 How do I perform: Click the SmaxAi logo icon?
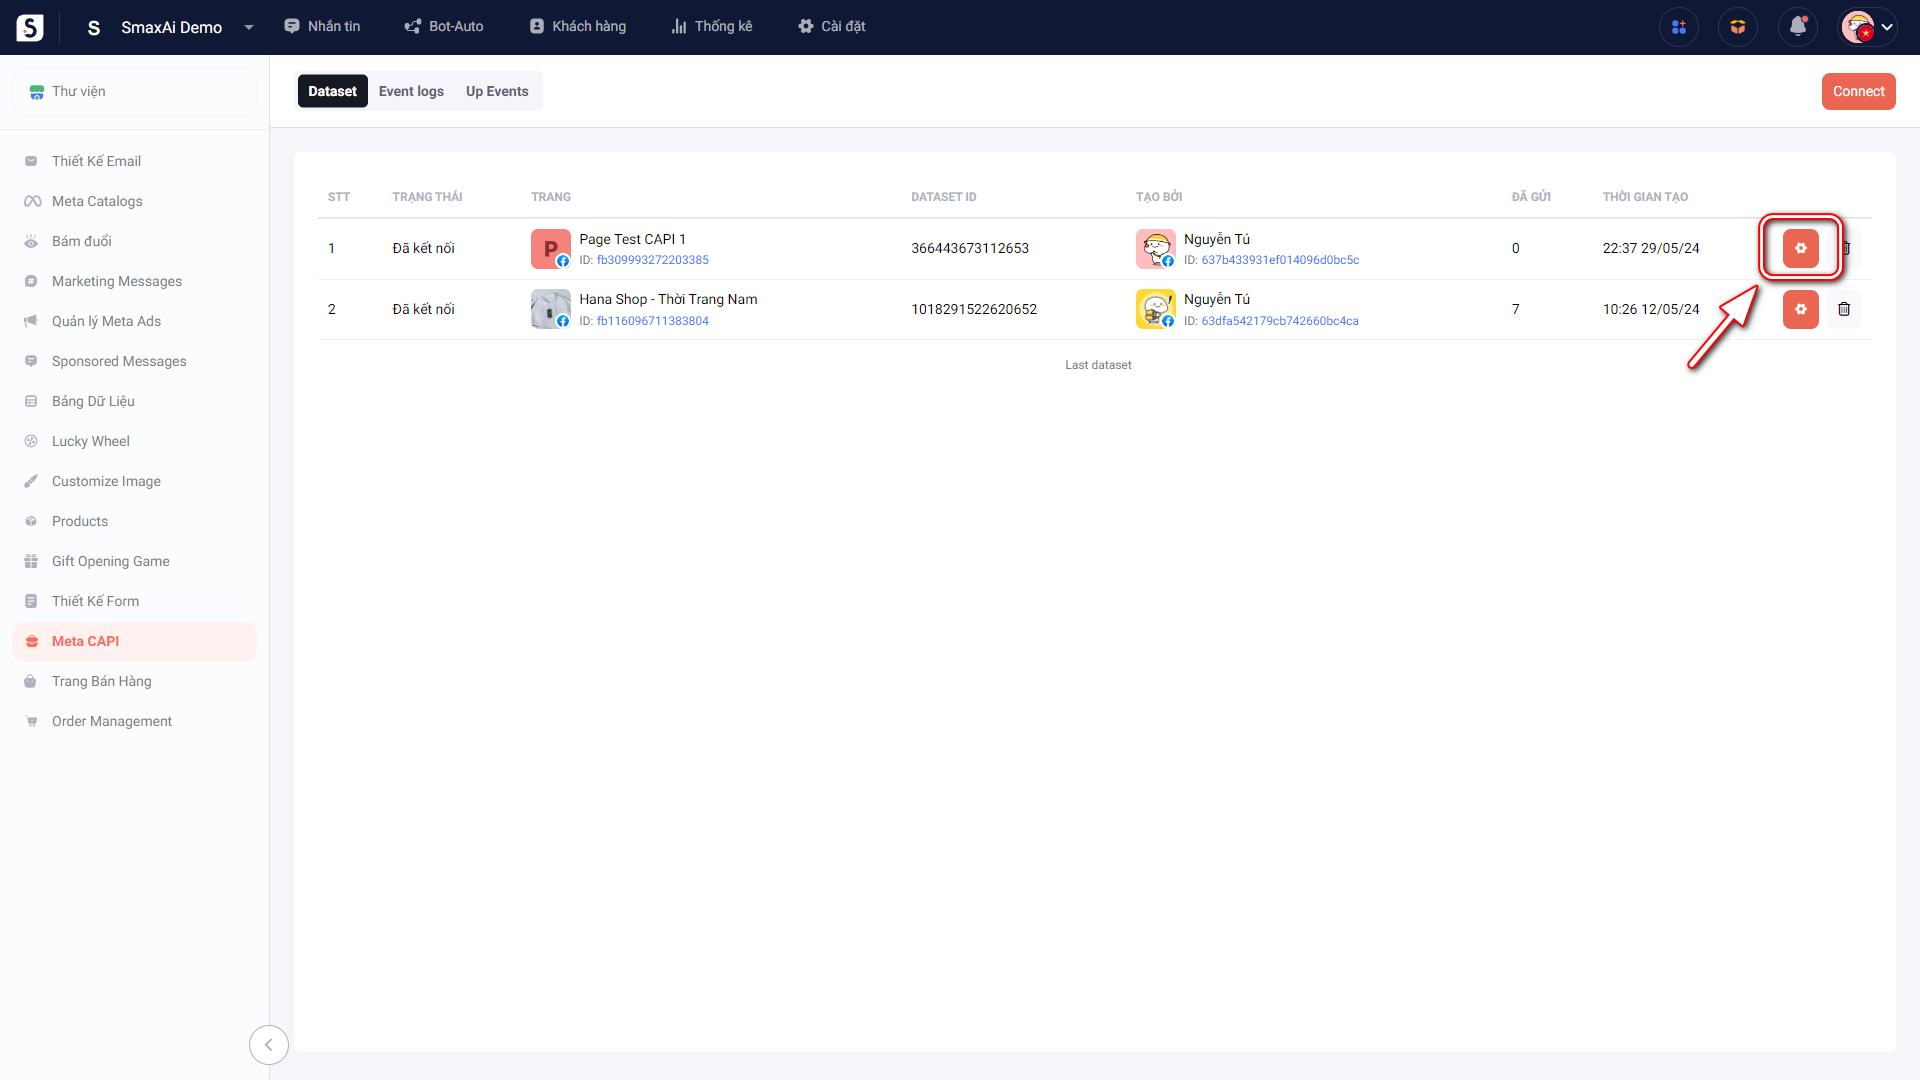click(30, 27)
